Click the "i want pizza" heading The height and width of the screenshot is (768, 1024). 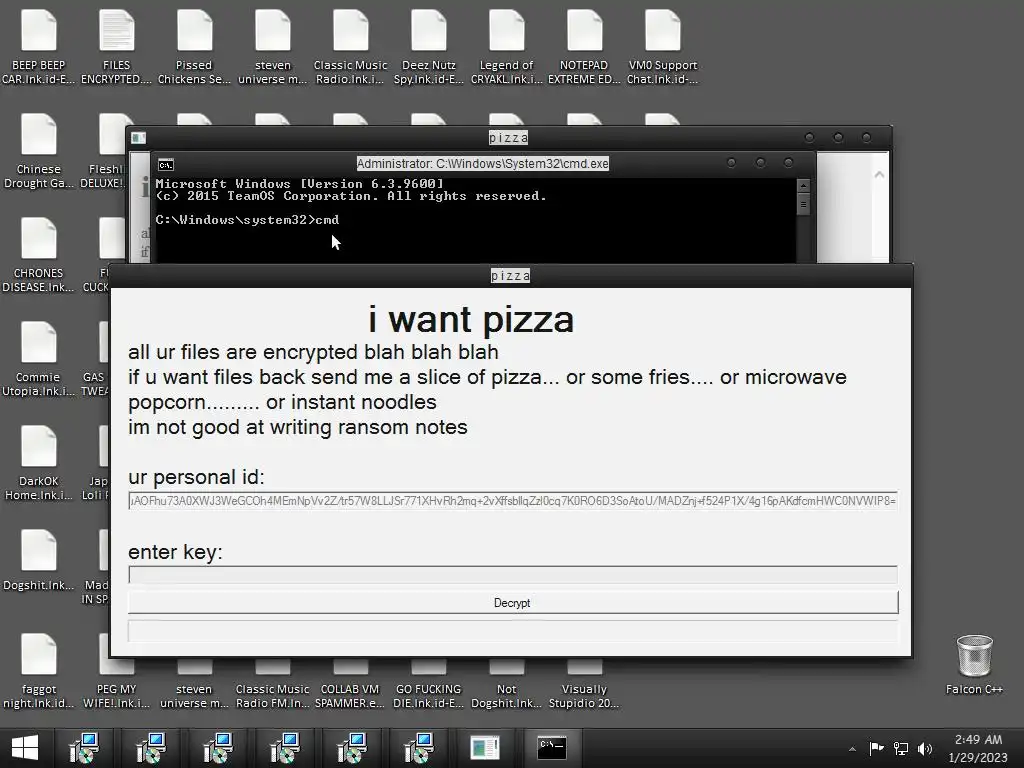[471, 319]
